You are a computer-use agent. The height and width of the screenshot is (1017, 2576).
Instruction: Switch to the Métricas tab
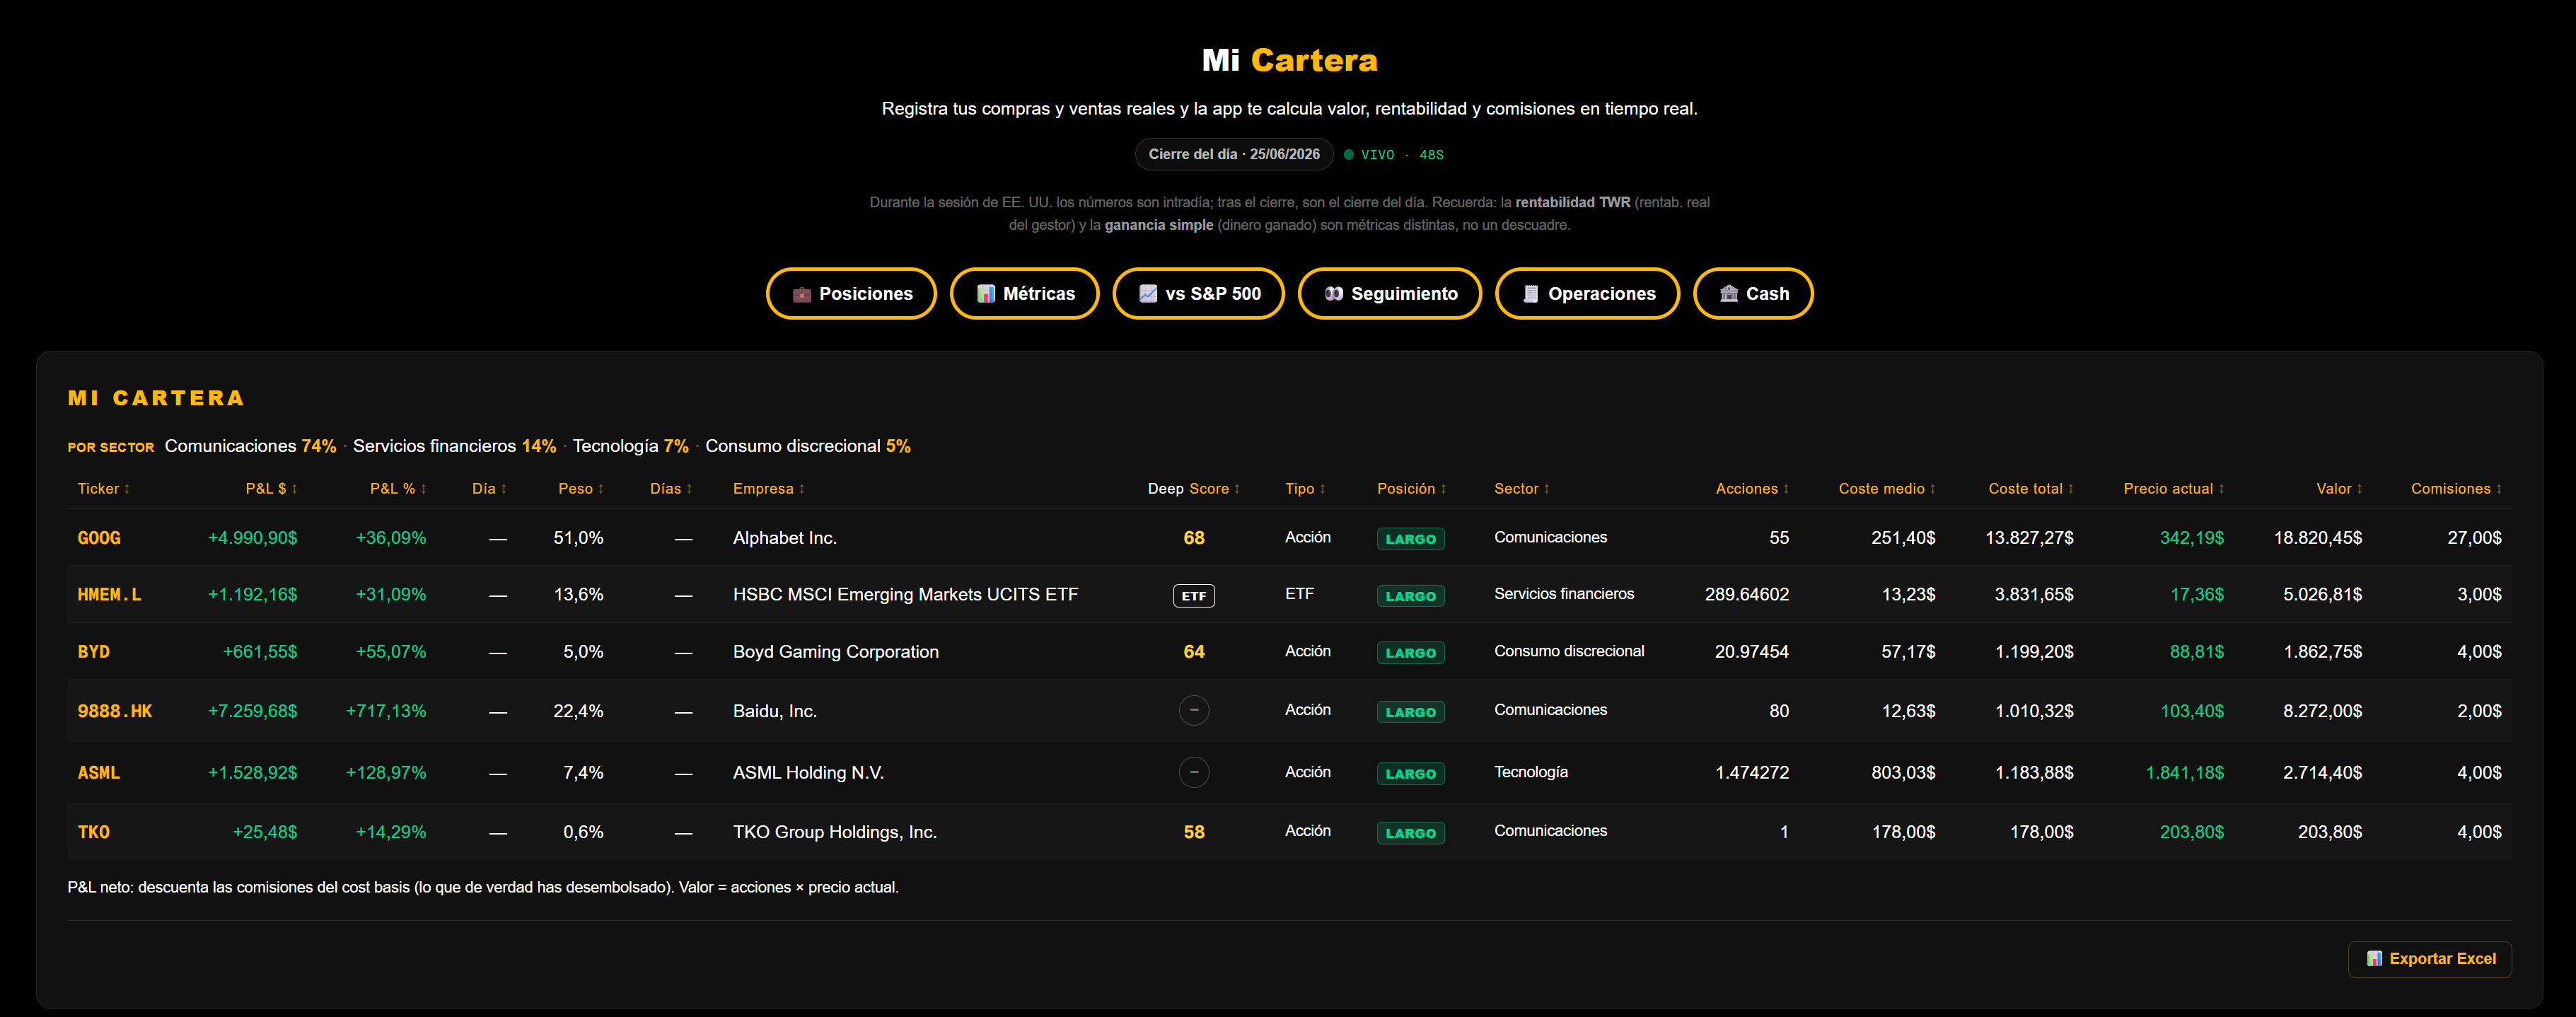(x=1024, y=293)
